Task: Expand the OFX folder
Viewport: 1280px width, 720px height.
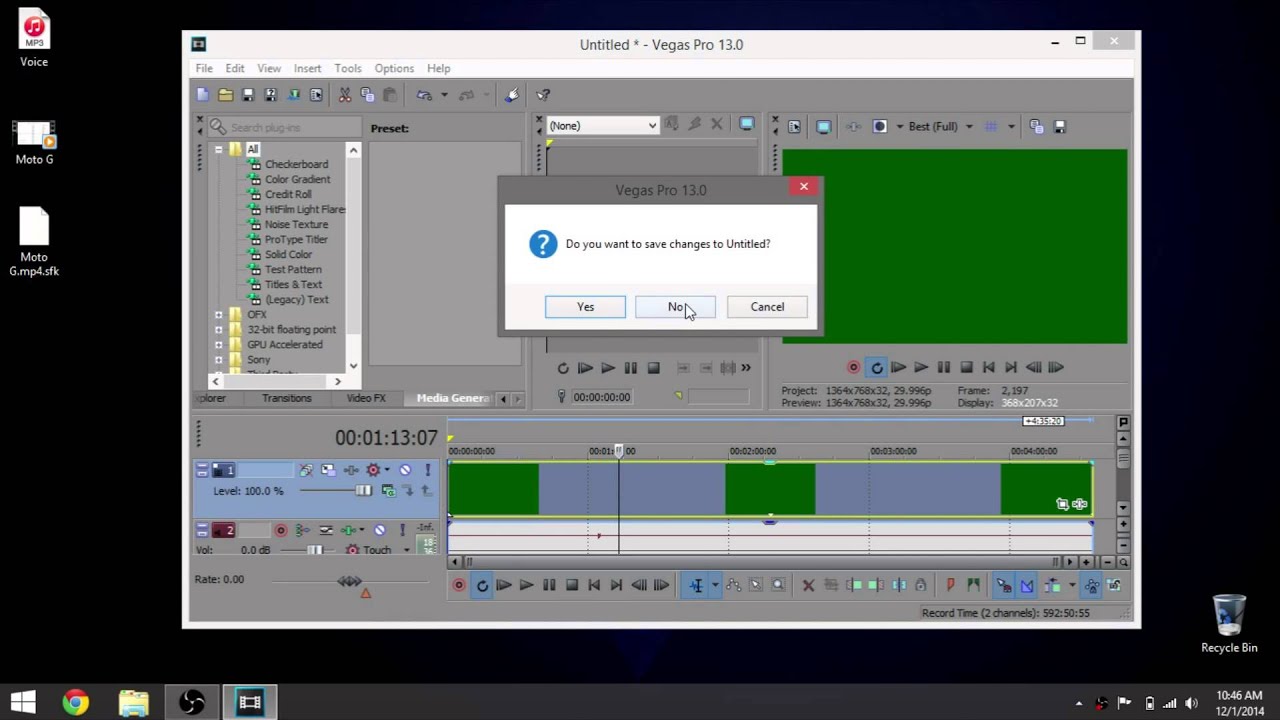Action: click(218, 314)
